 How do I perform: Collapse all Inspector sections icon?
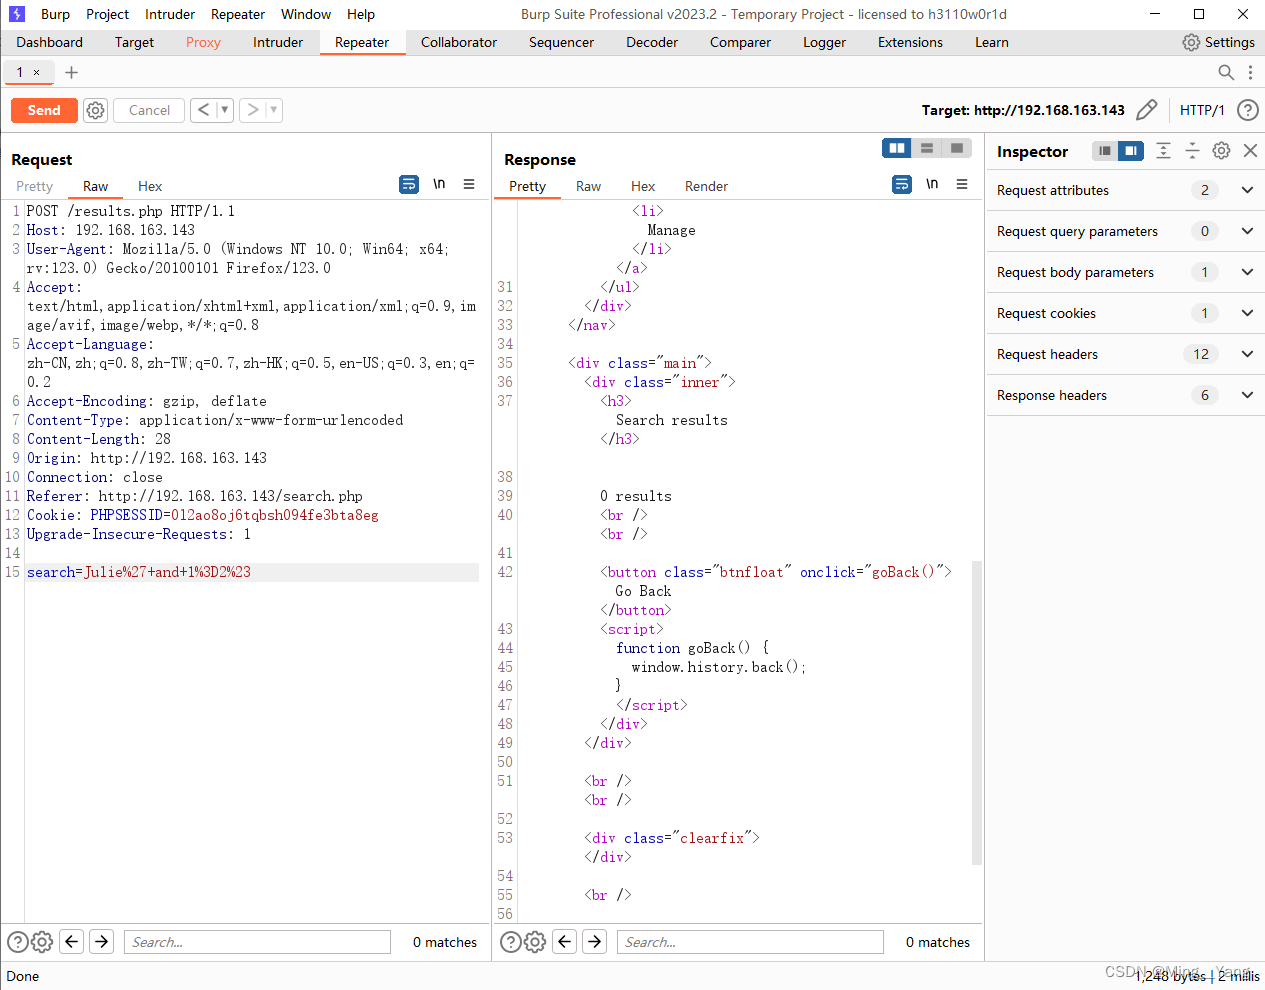[1192, 151]
